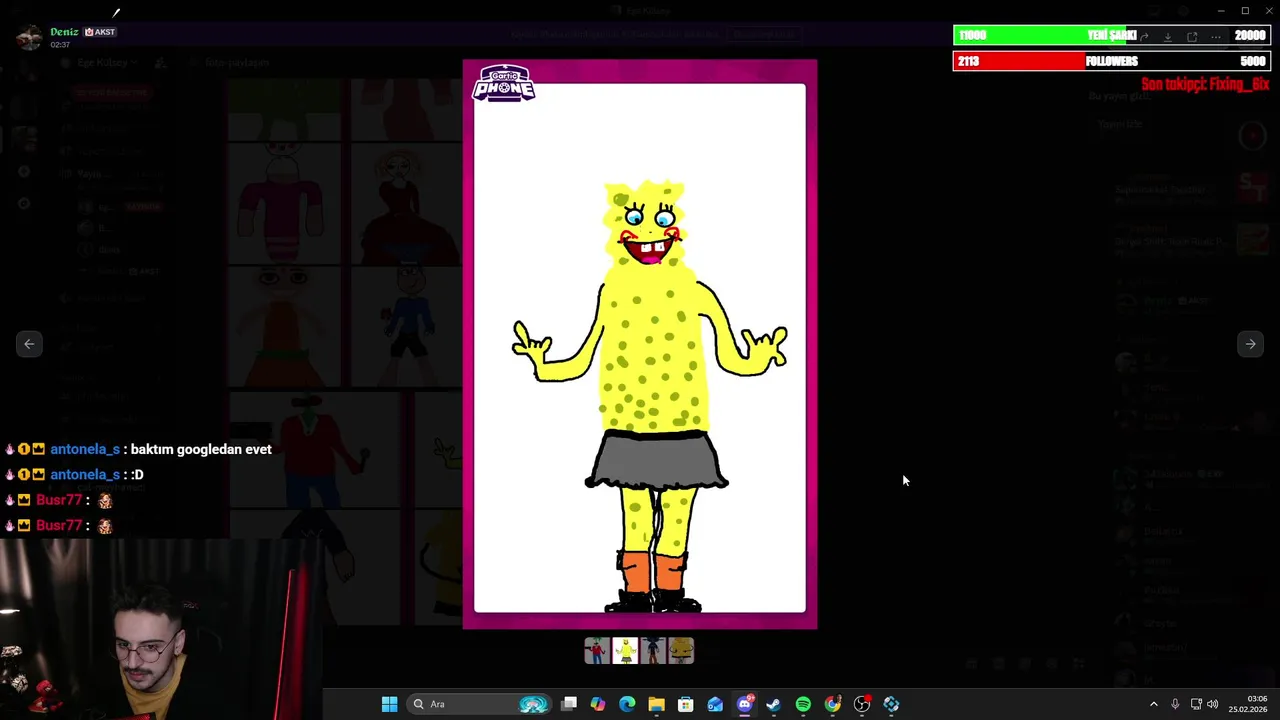Screen dimensions: 1280x720
Task: Switch to OBS Studio on the taskbar
Action: click(862, 704)
